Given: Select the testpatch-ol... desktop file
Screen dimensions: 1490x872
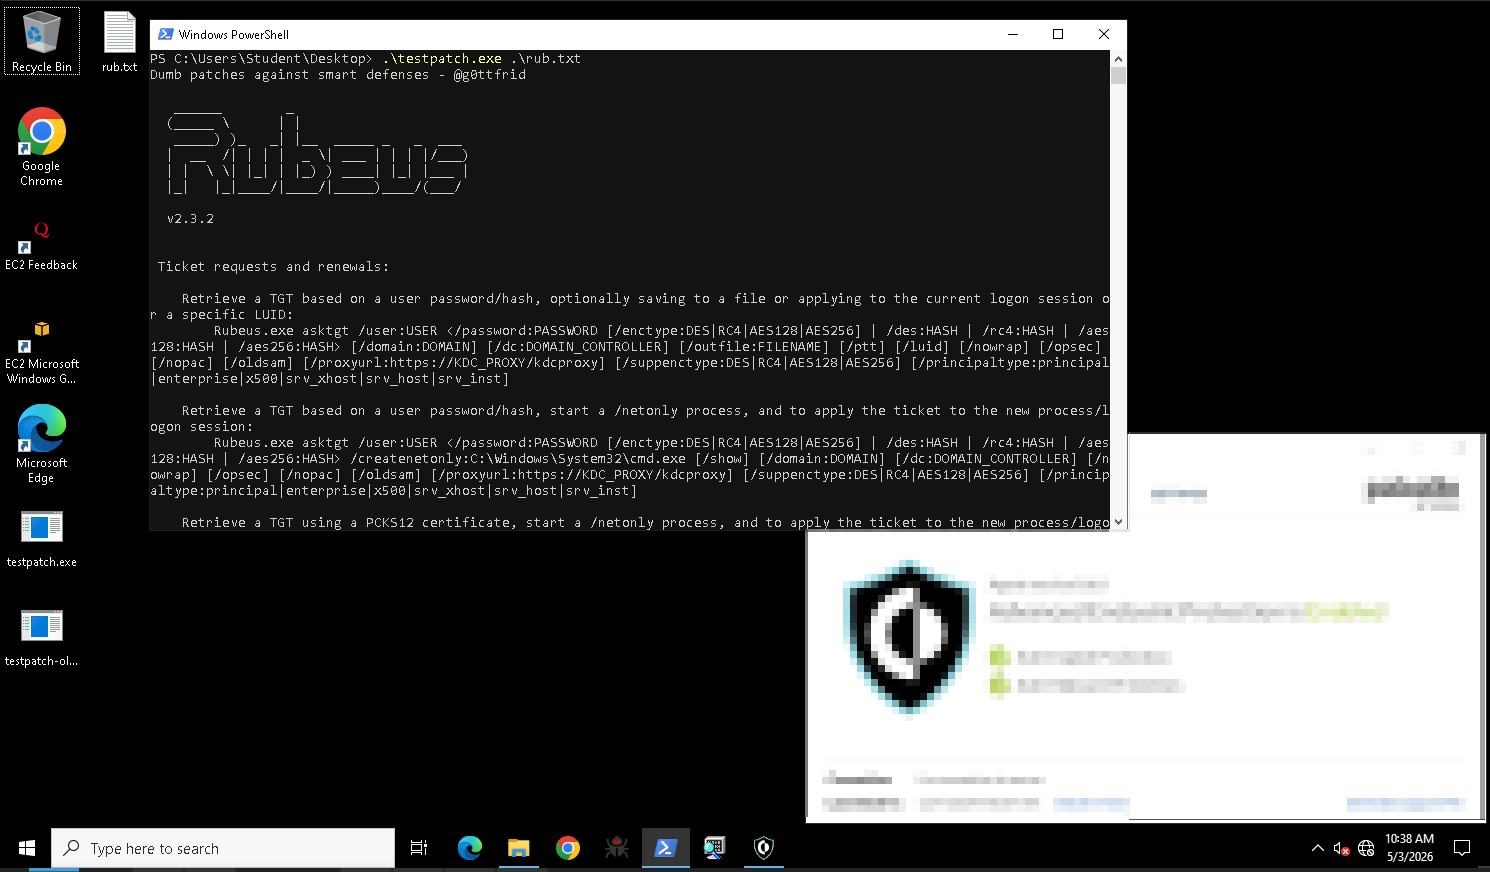Looking at the screenshot, I should click(41, 638).
